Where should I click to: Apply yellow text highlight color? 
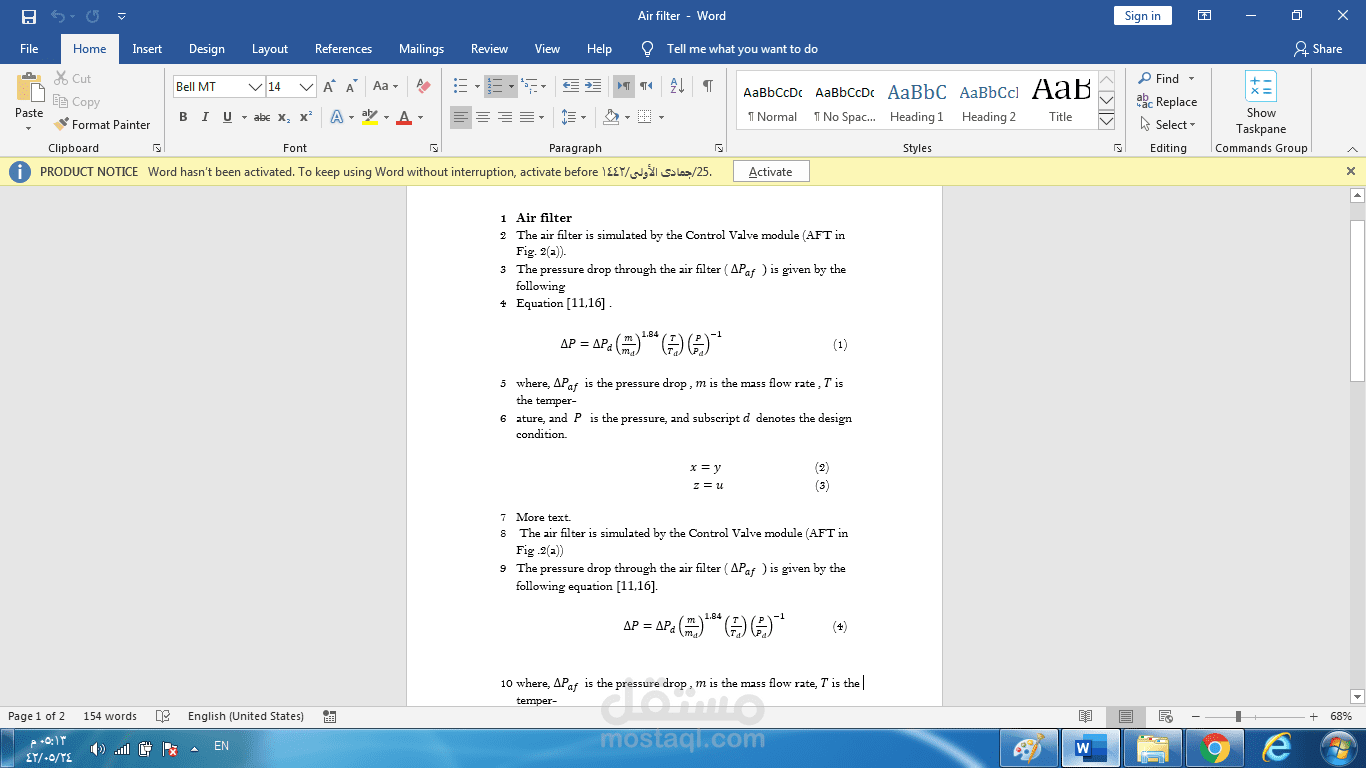(x=369, y=118)
